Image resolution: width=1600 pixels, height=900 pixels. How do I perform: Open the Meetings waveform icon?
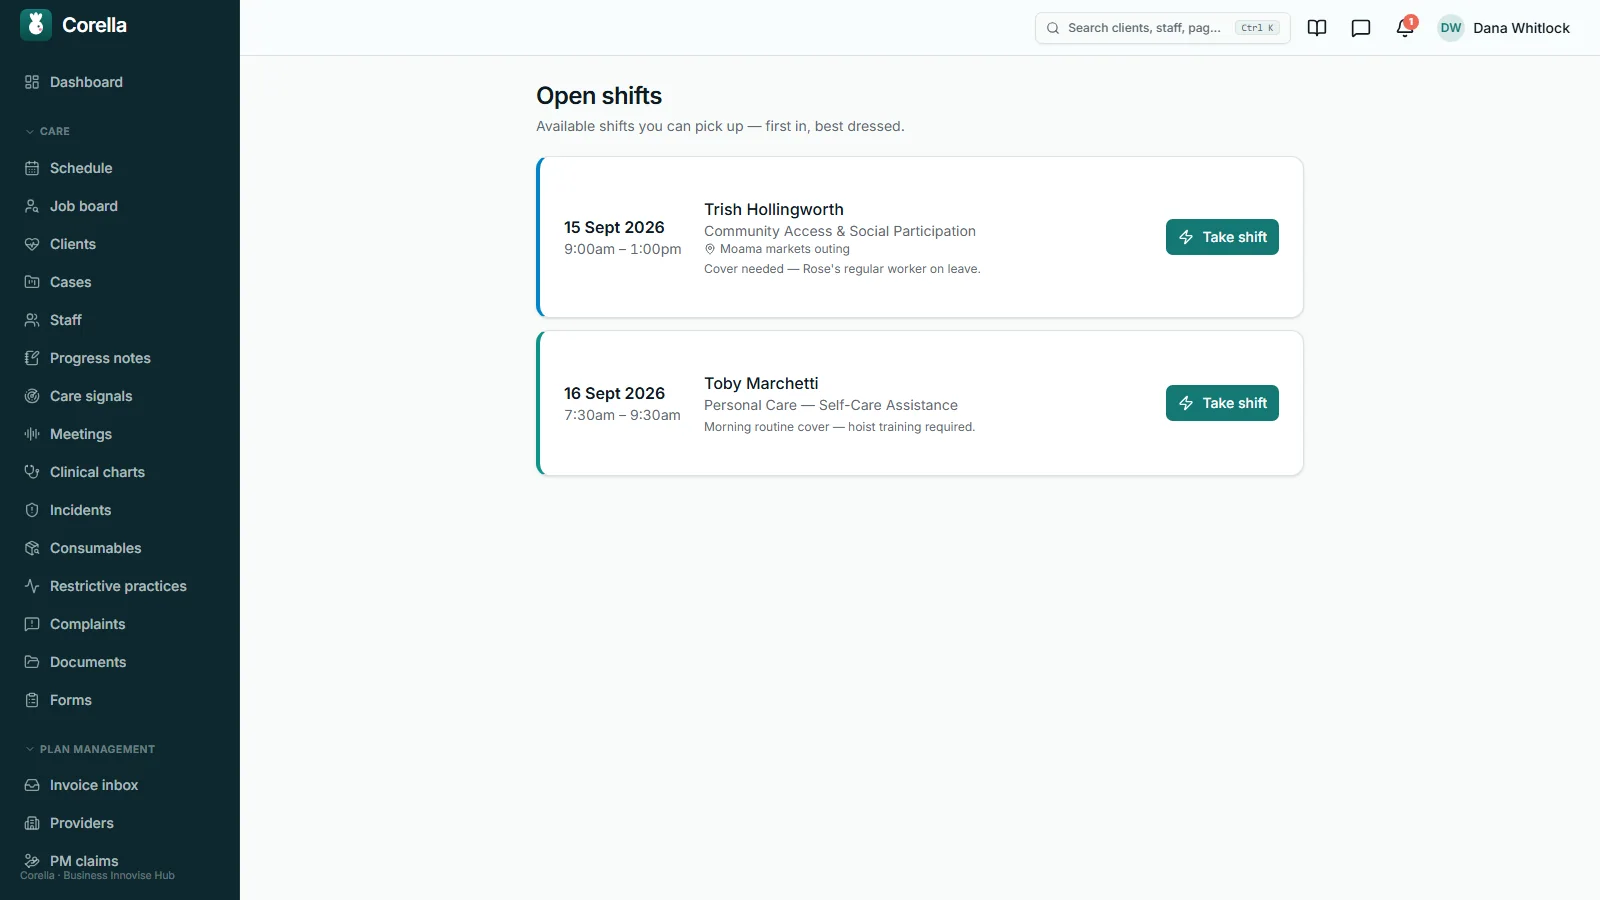pos(32,434)
